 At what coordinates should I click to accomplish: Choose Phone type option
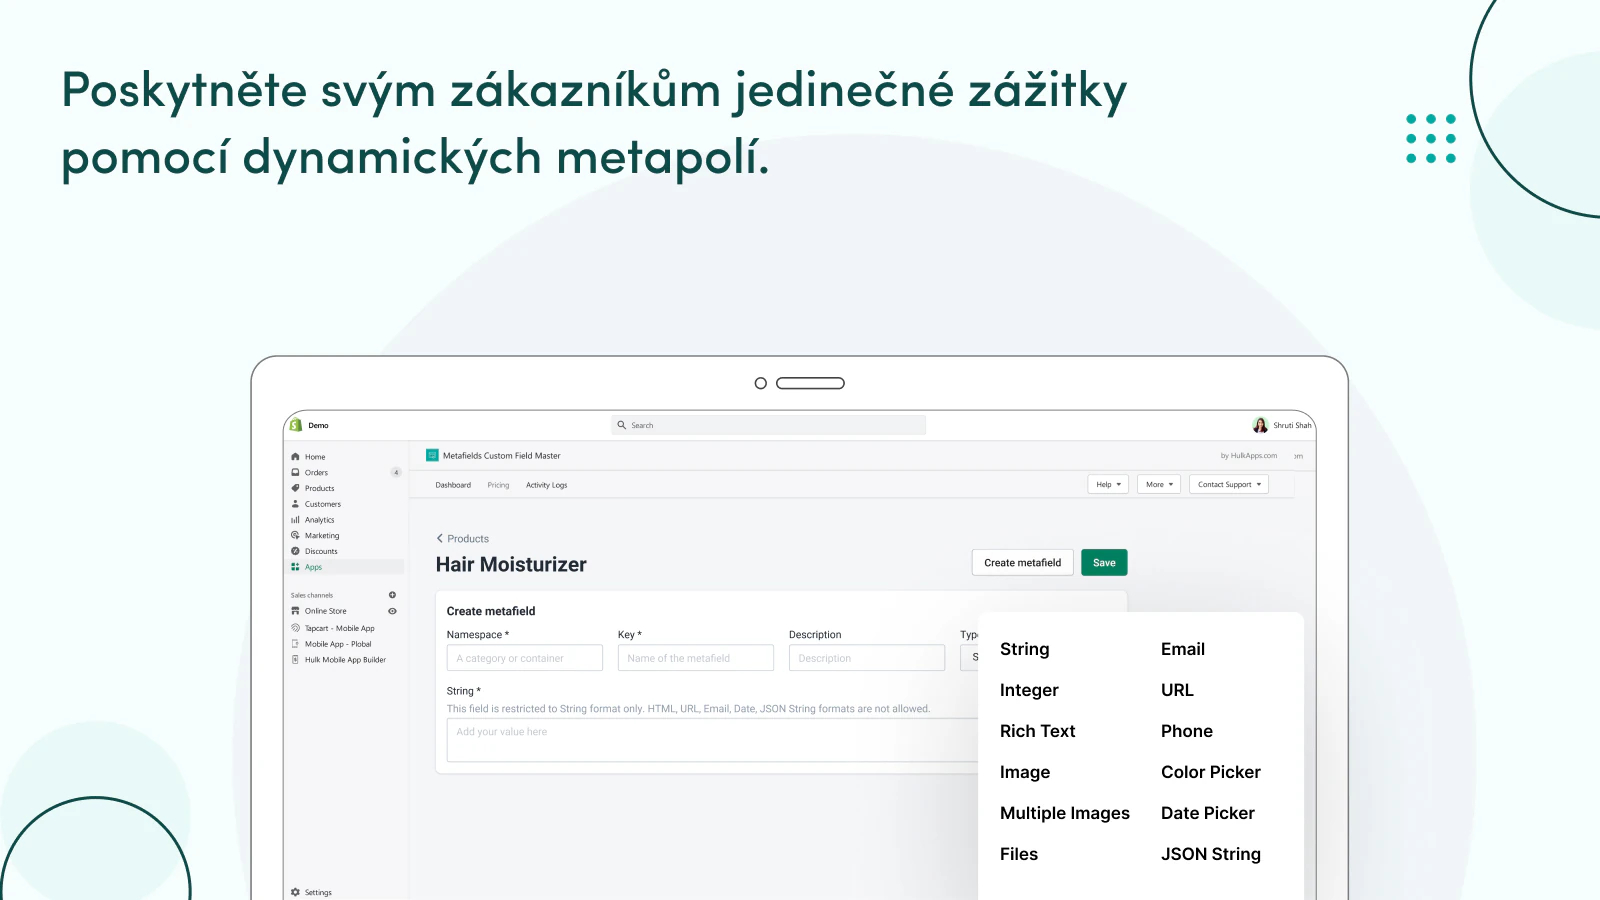[x=1187, y=731]
